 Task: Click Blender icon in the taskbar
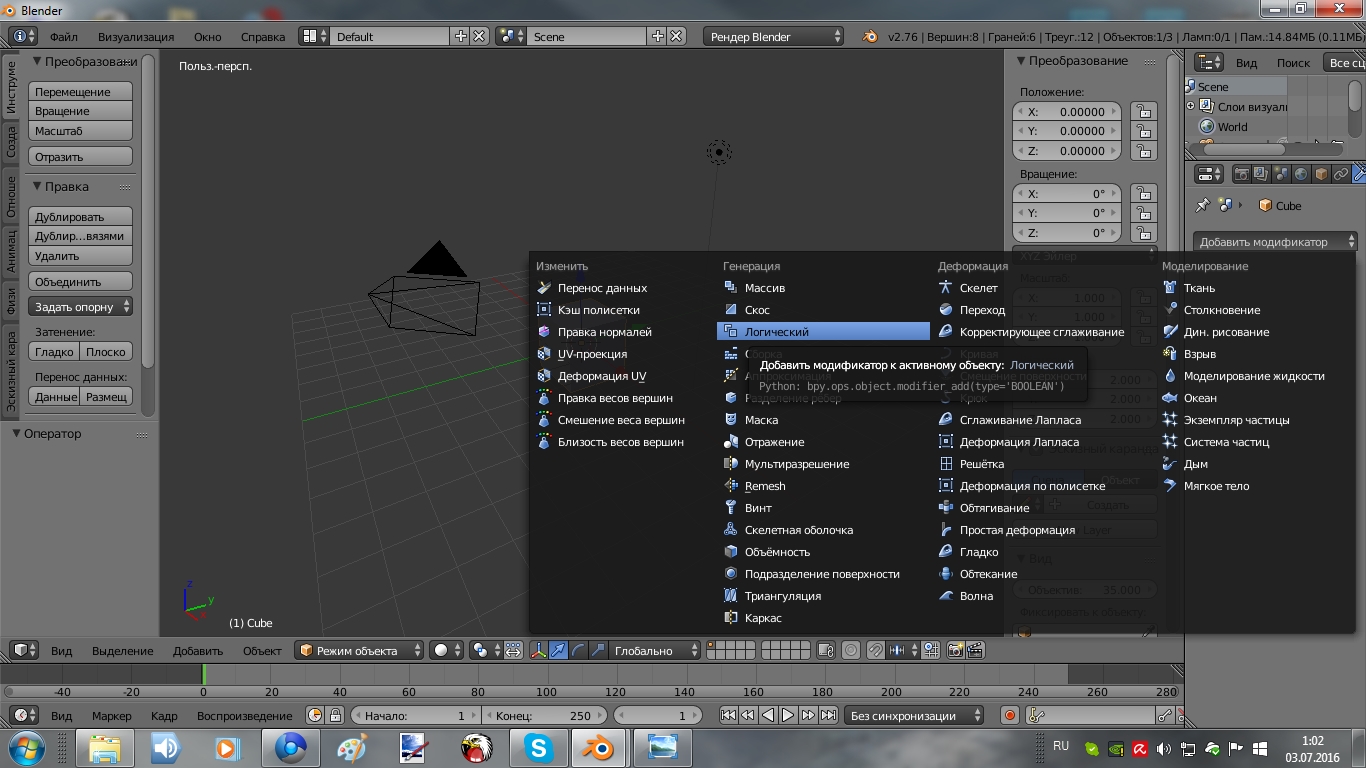tap(599, 747)
